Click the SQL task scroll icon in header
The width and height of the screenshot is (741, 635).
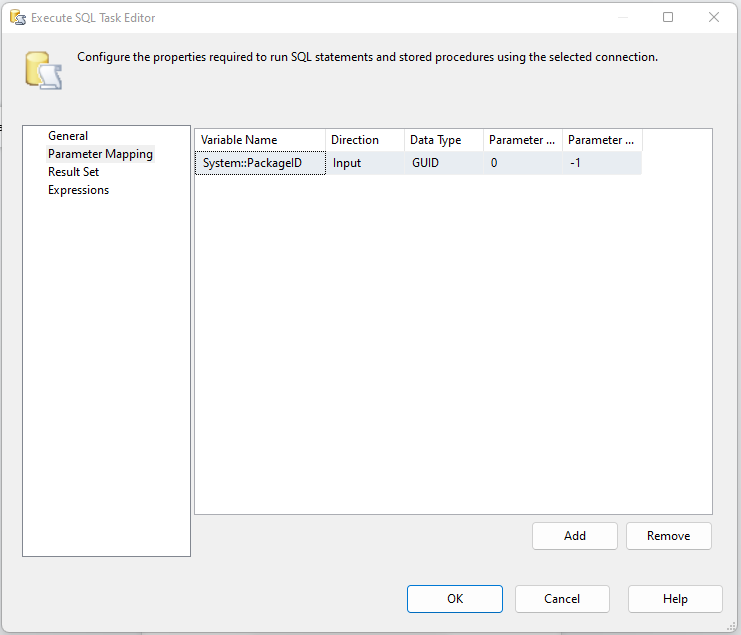(41, 69)
